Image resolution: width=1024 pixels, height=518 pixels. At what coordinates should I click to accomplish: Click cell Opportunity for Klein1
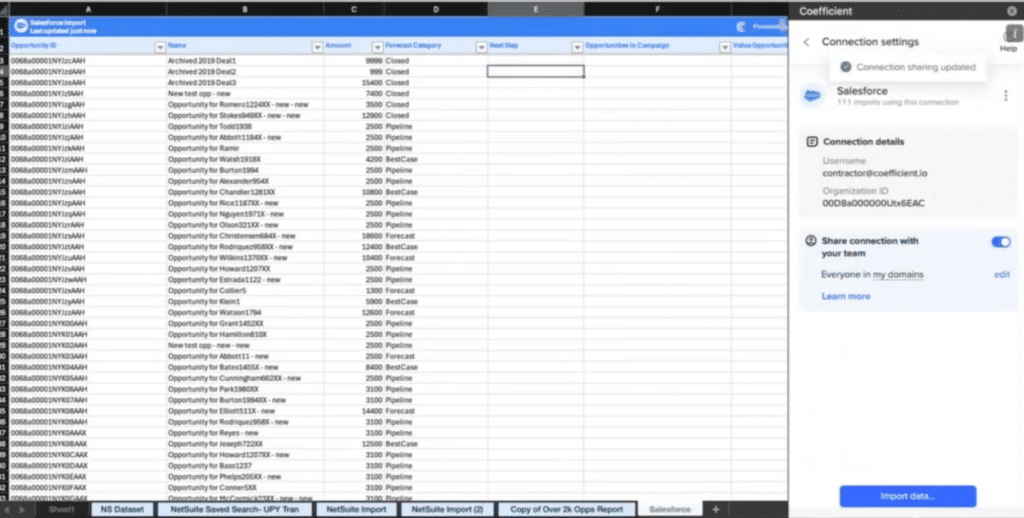(x=245, y=302)
